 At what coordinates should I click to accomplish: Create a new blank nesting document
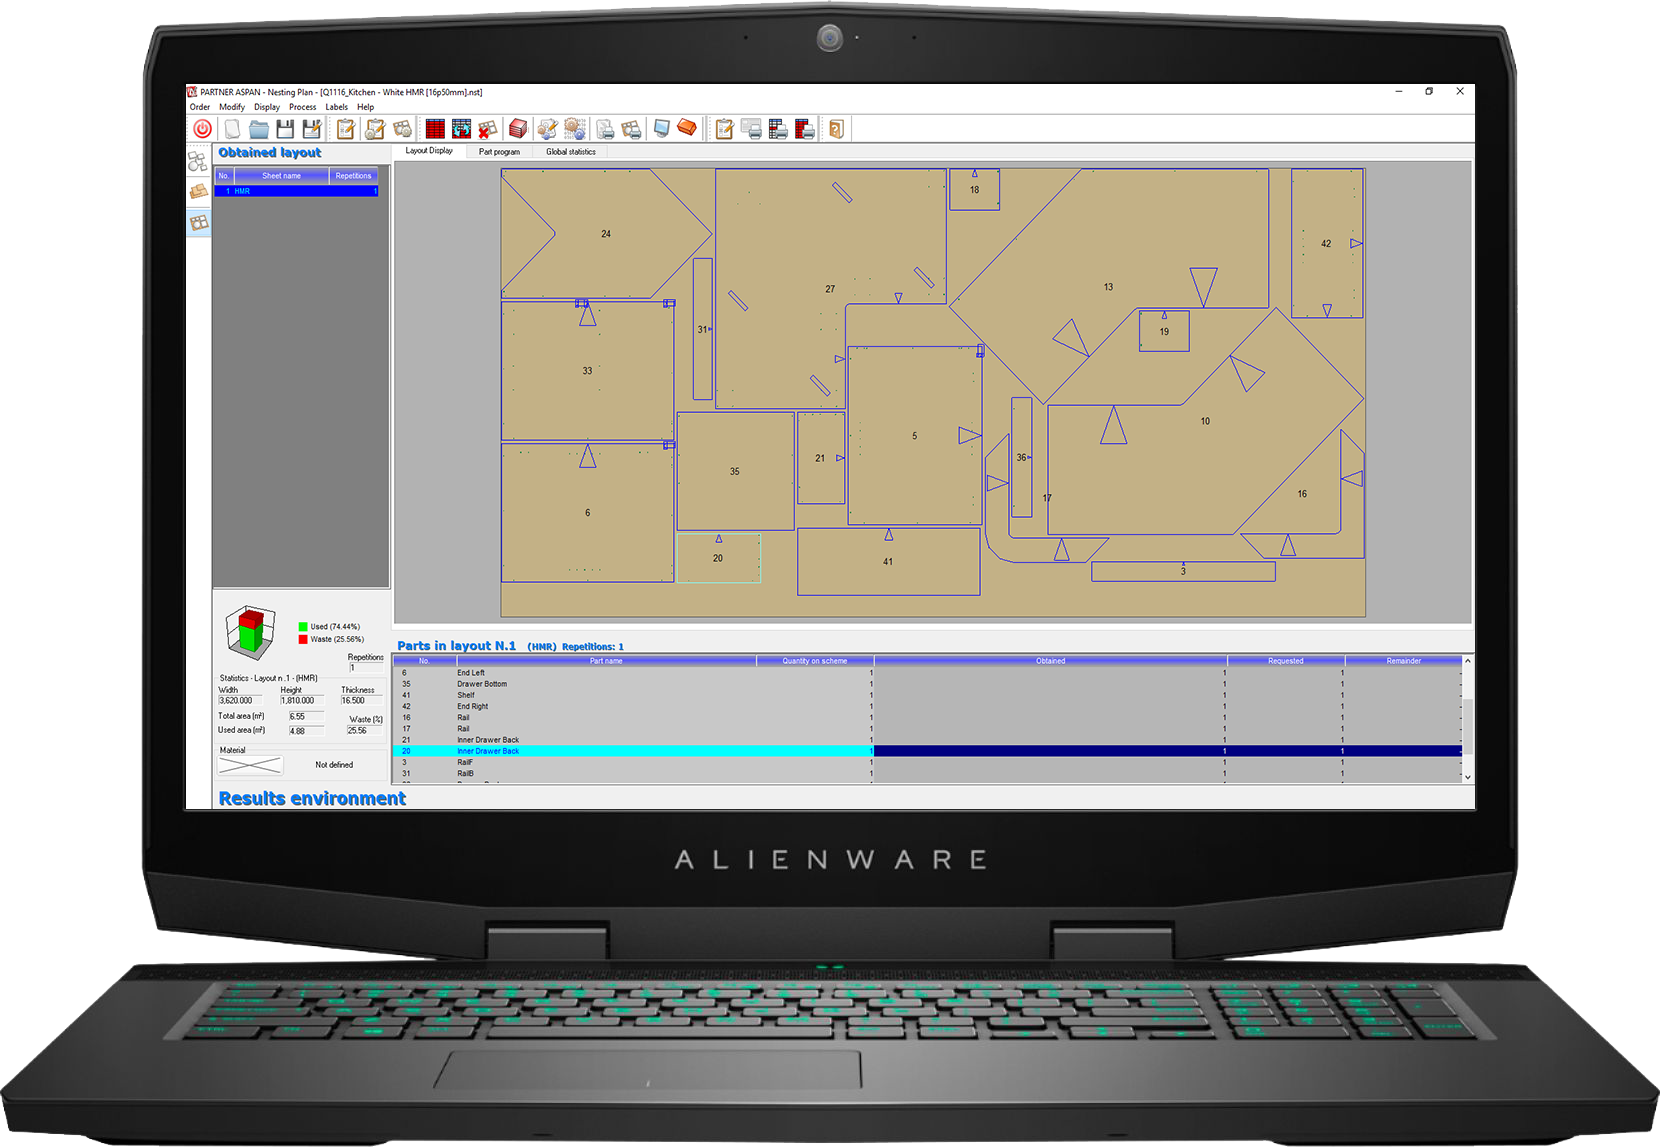click(x=232, y=129)
